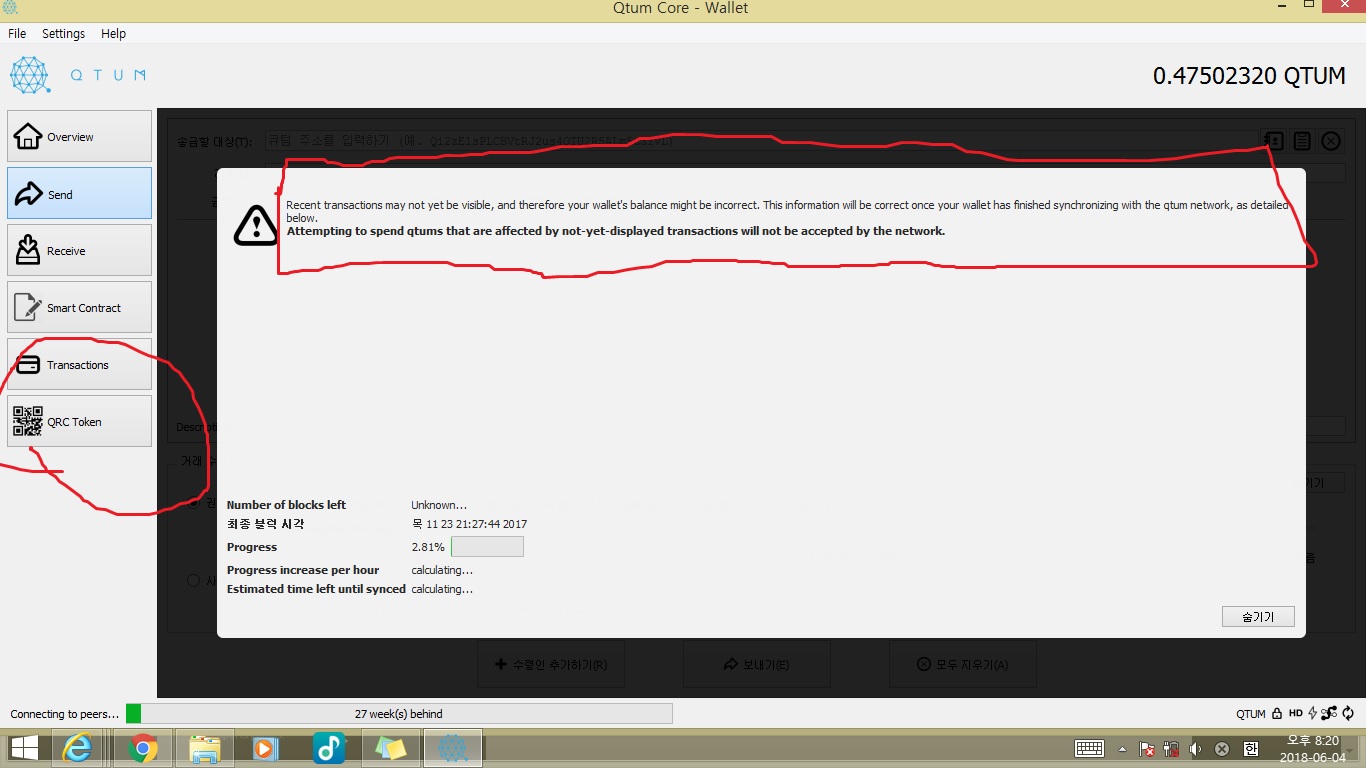Image resolution: width=1366 pixels, height=768 pixels.
Task: Open the Overview page
Action: [79, 136]
